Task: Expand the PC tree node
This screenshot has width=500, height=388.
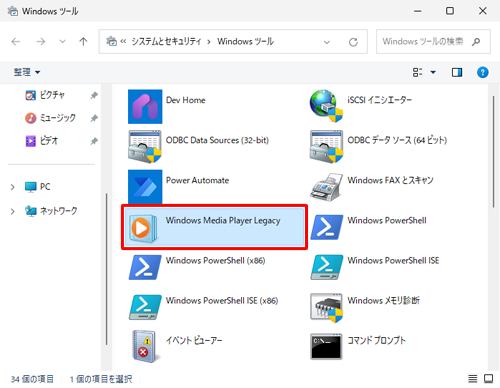Action: (x=12, y=187)
